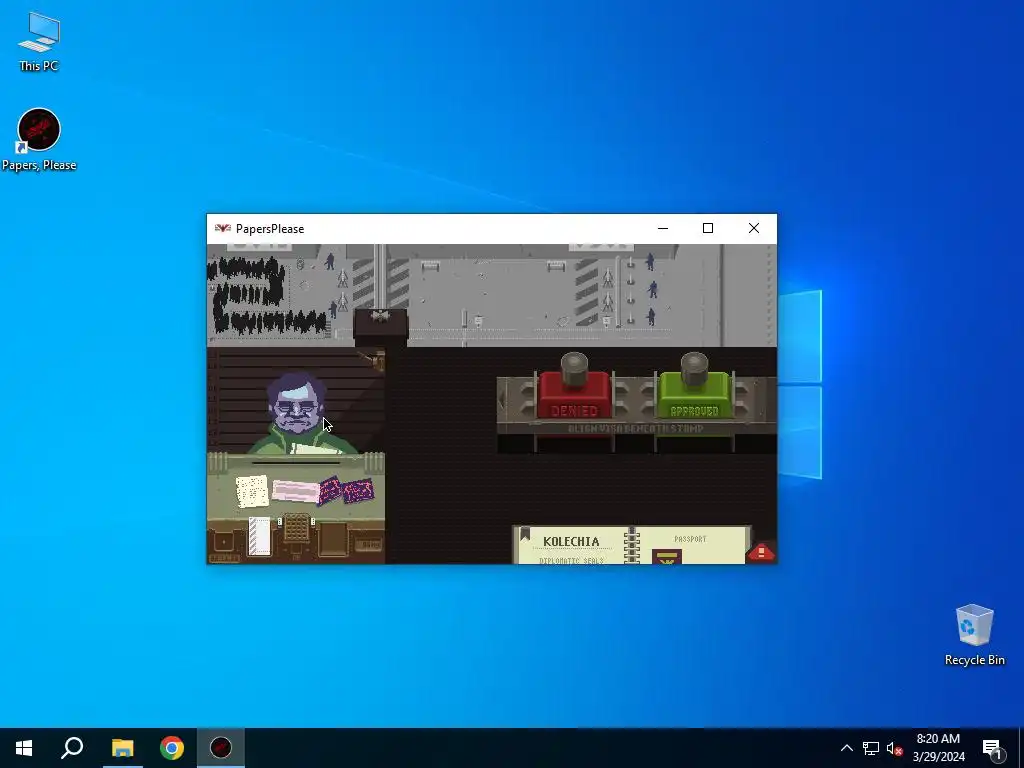Open the Windows Start menu
This screenshot has height=768, width=1024.
click(24, 748)
